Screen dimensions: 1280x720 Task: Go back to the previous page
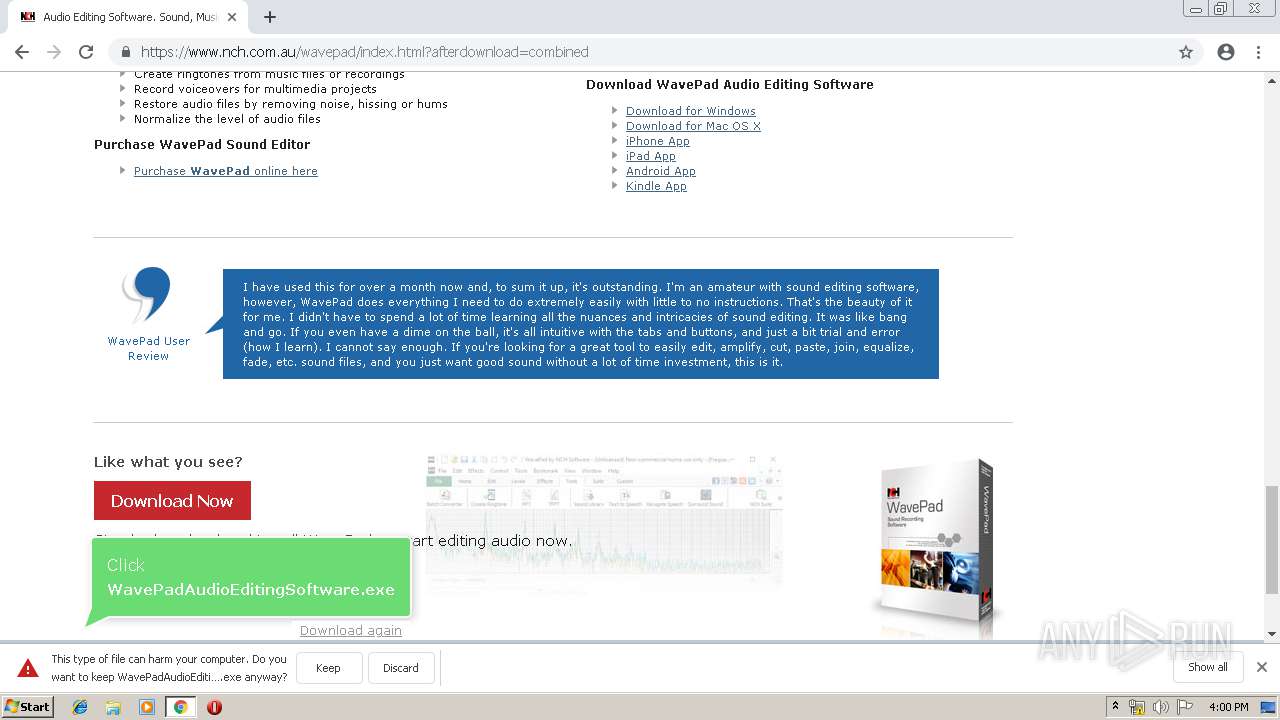coord(22,52)
